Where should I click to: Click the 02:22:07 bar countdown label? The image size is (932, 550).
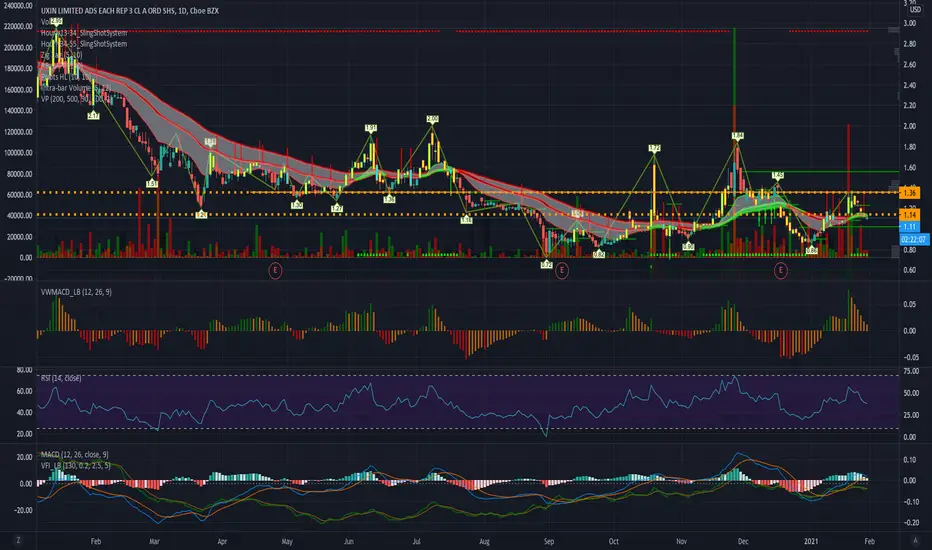(x=914, y=239)
